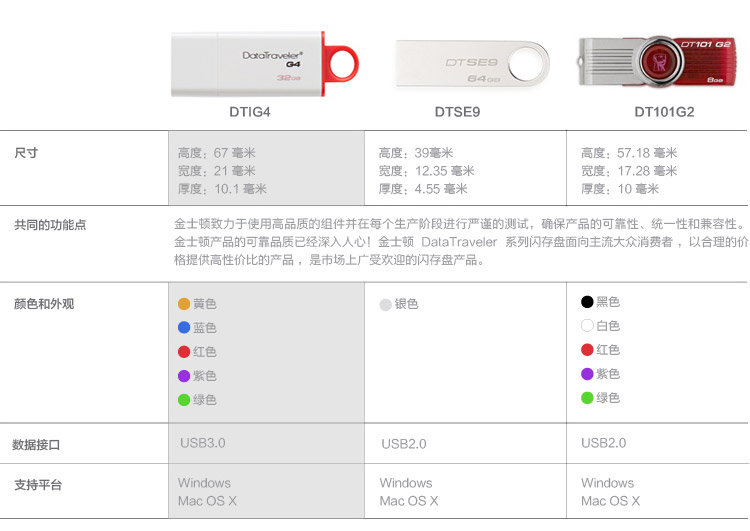Choose the purple color dot under DTIG4

[x=184, y=376]
